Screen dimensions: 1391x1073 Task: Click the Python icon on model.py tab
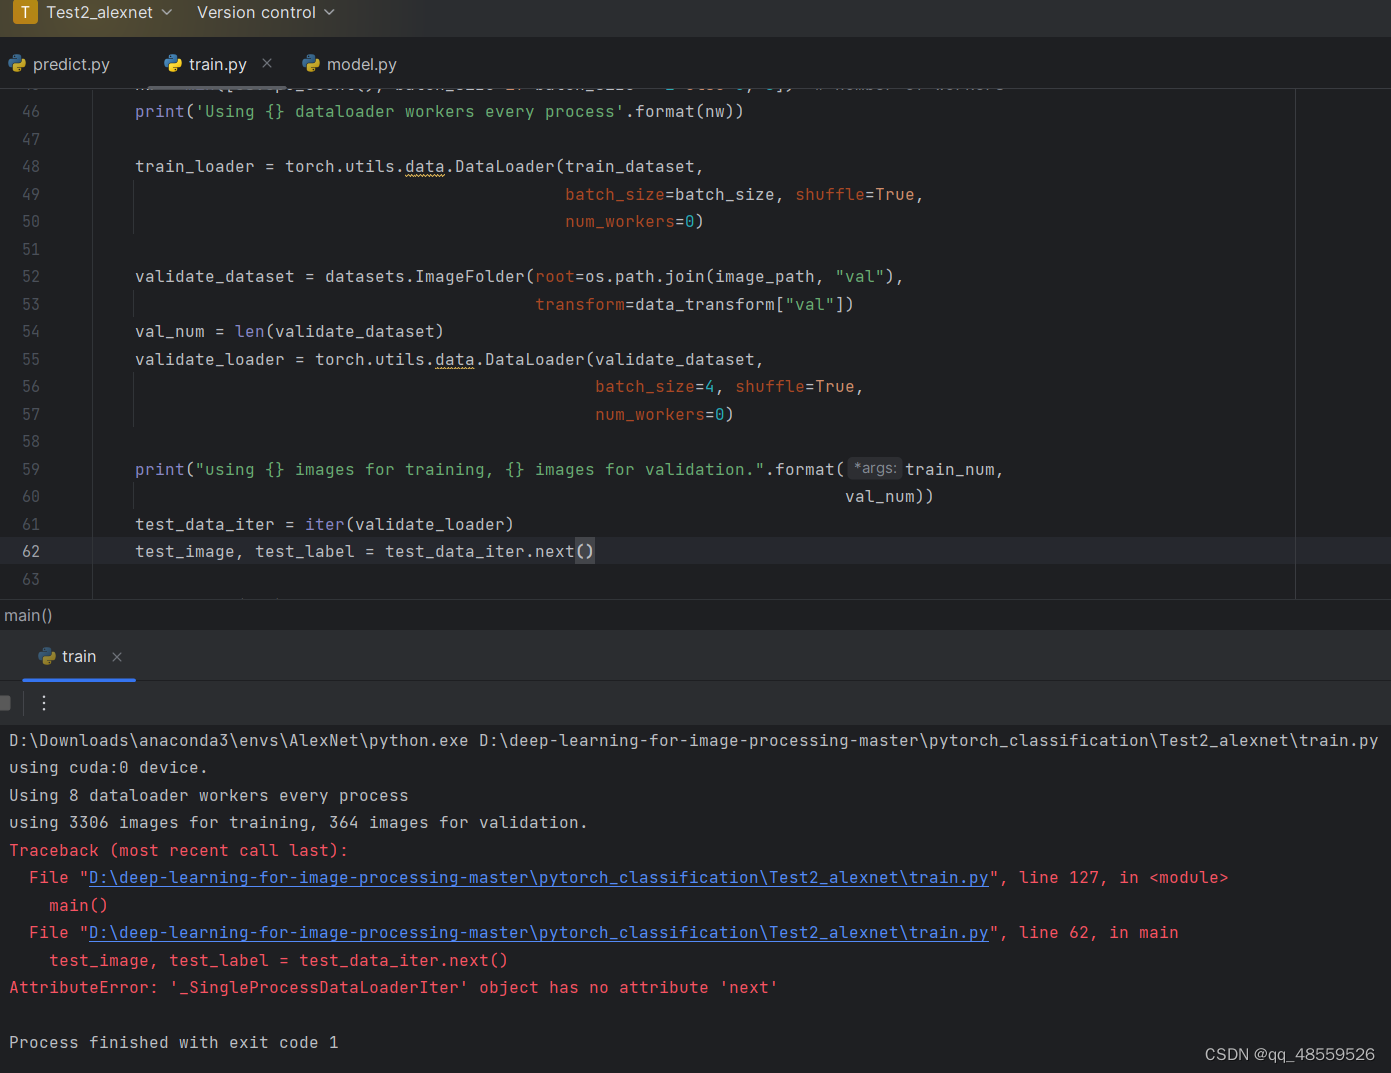click(310, 63)
